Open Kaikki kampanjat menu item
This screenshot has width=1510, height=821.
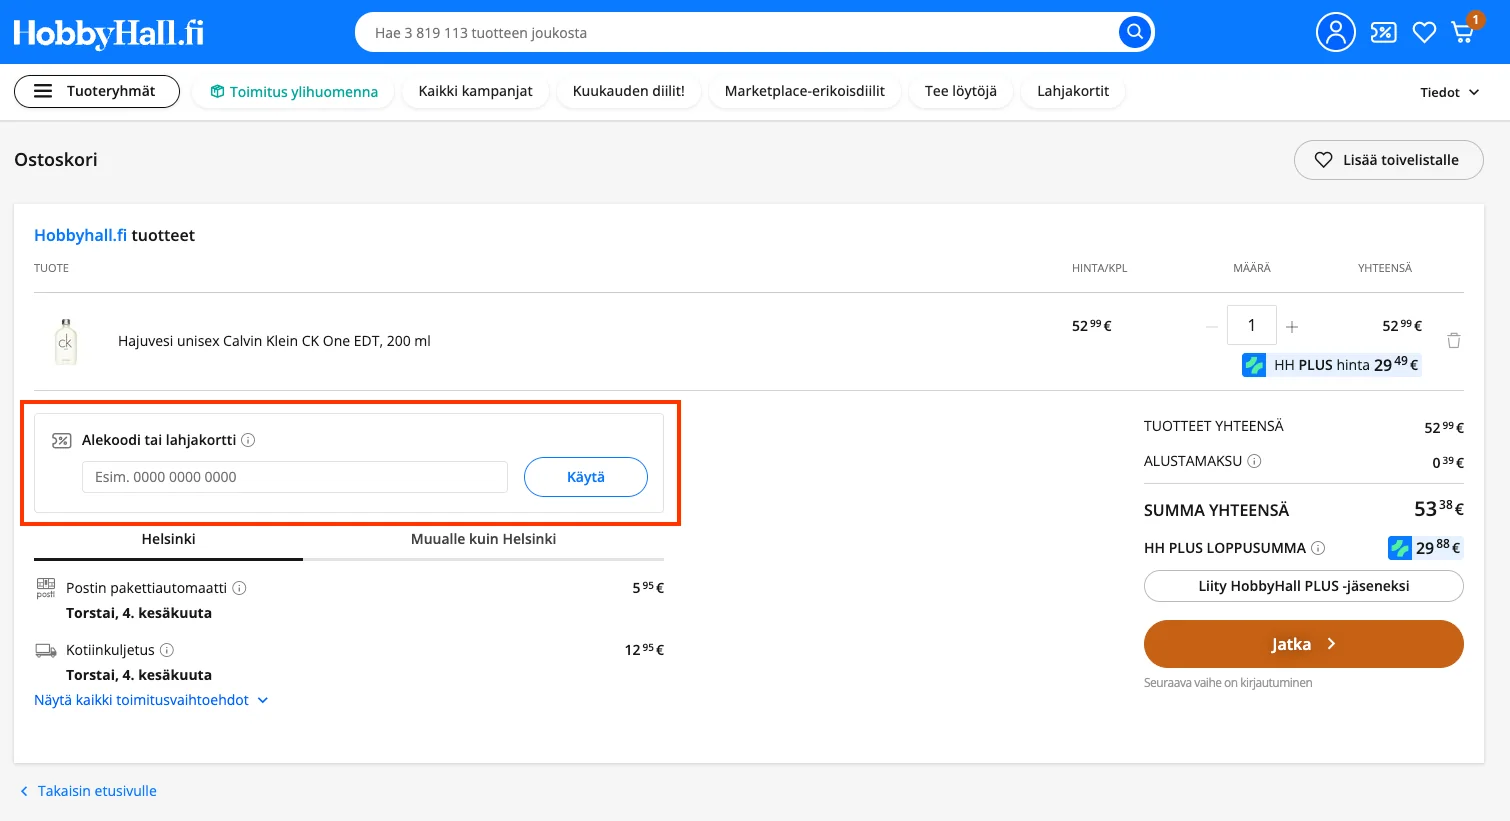tap(475, 91)
